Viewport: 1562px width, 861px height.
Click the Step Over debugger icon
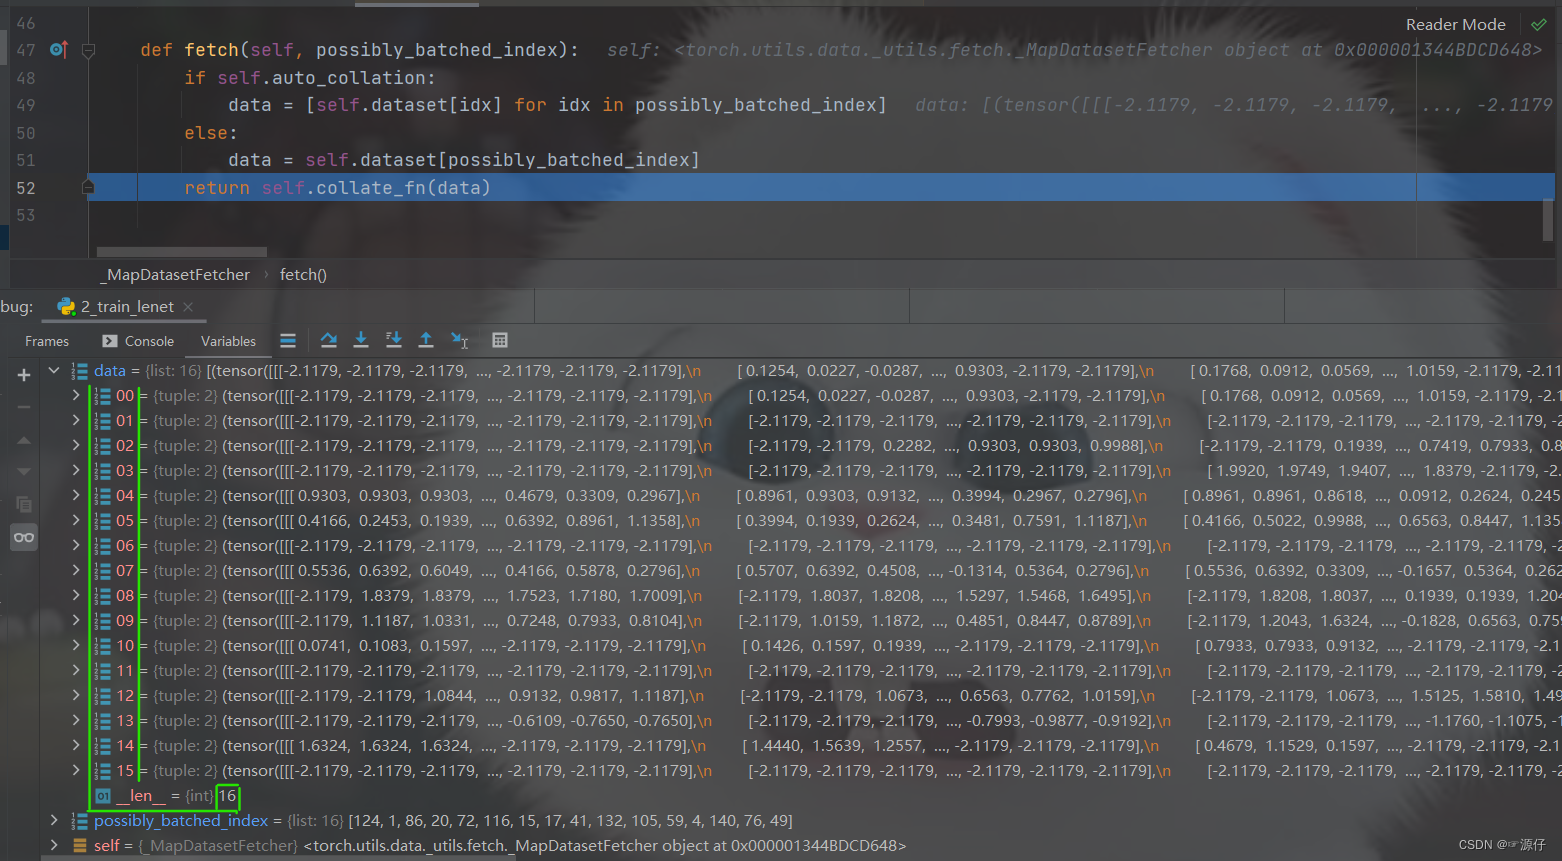328,340
